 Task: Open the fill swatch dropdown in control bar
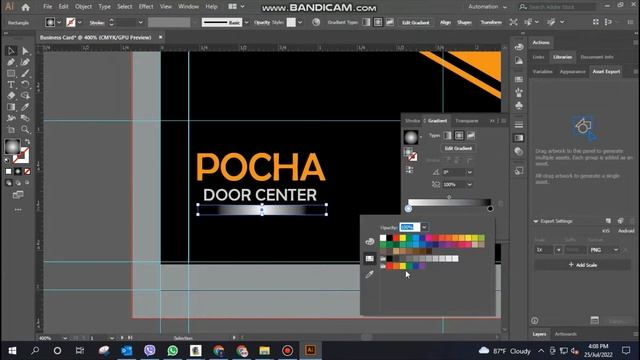tap(59, 23)
